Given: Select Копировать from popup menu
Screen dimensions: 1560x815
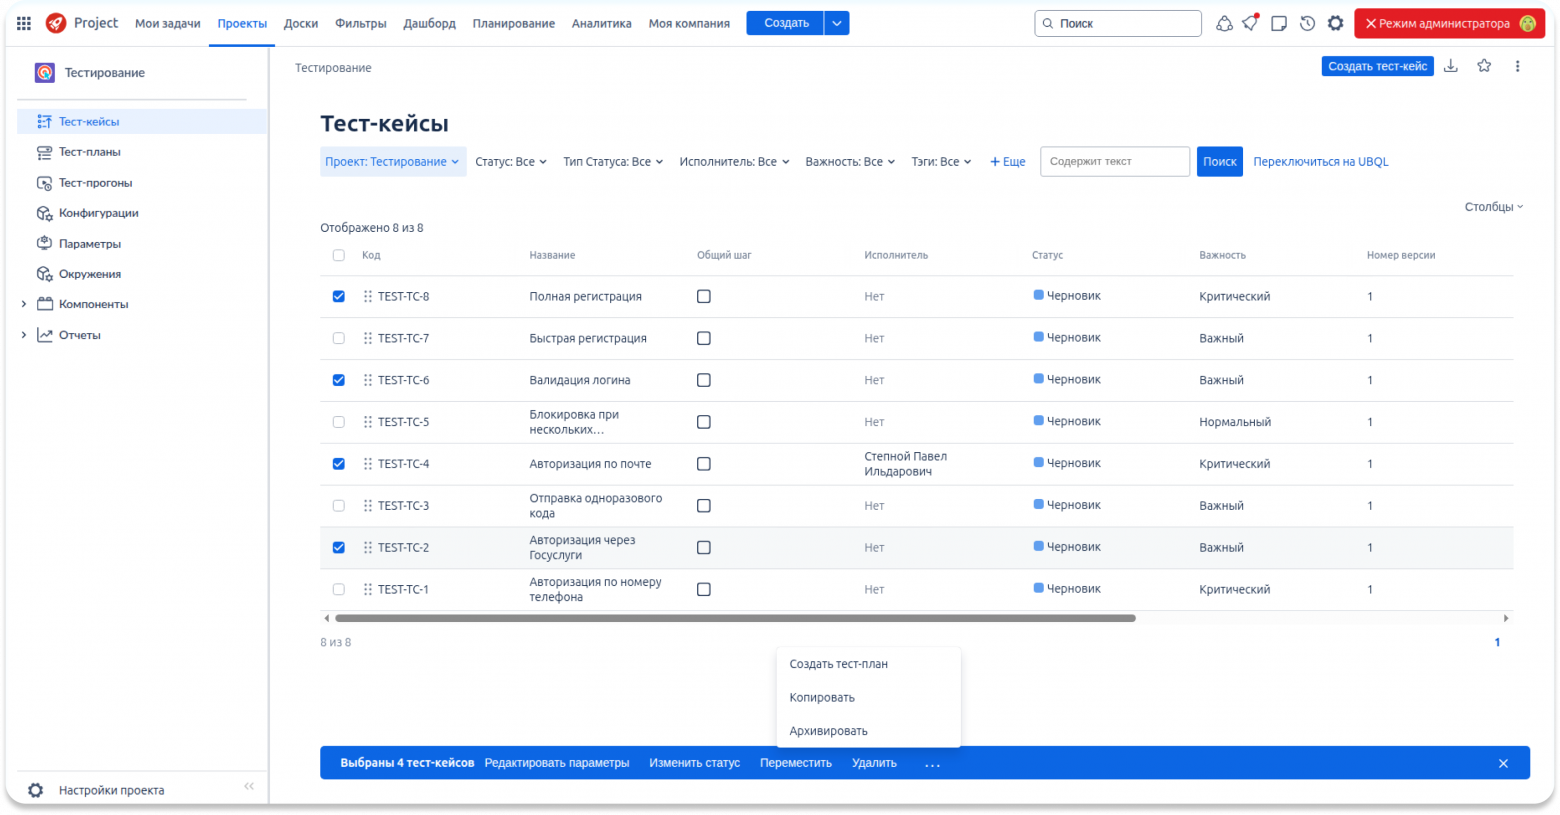Looking at the screenshot, I should (868, 698).
